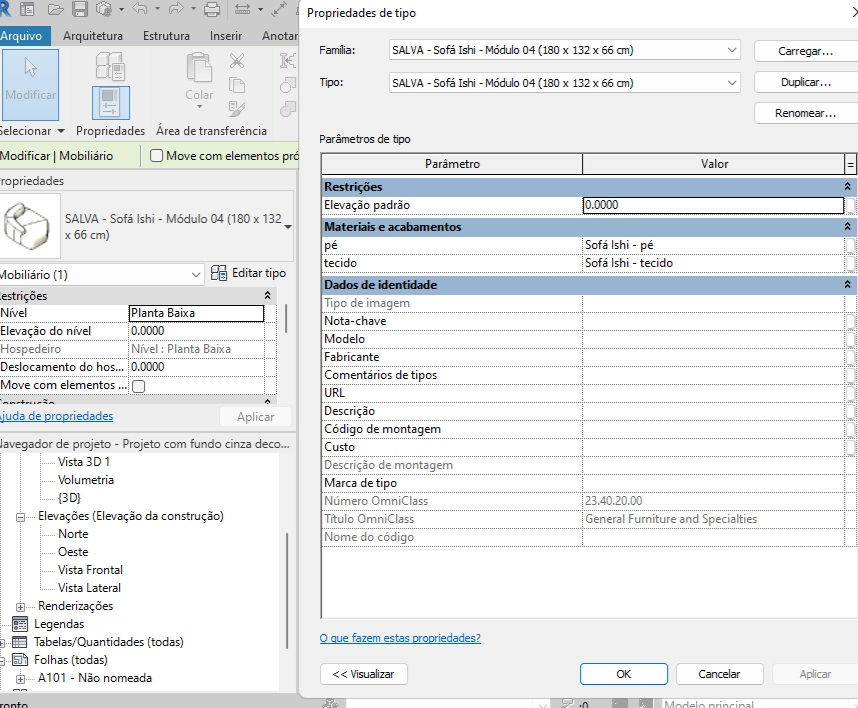The width and height of the screenshot is (858, 708).
Task: Open the Ajuda de propriedades link
Action: point(56,416)
